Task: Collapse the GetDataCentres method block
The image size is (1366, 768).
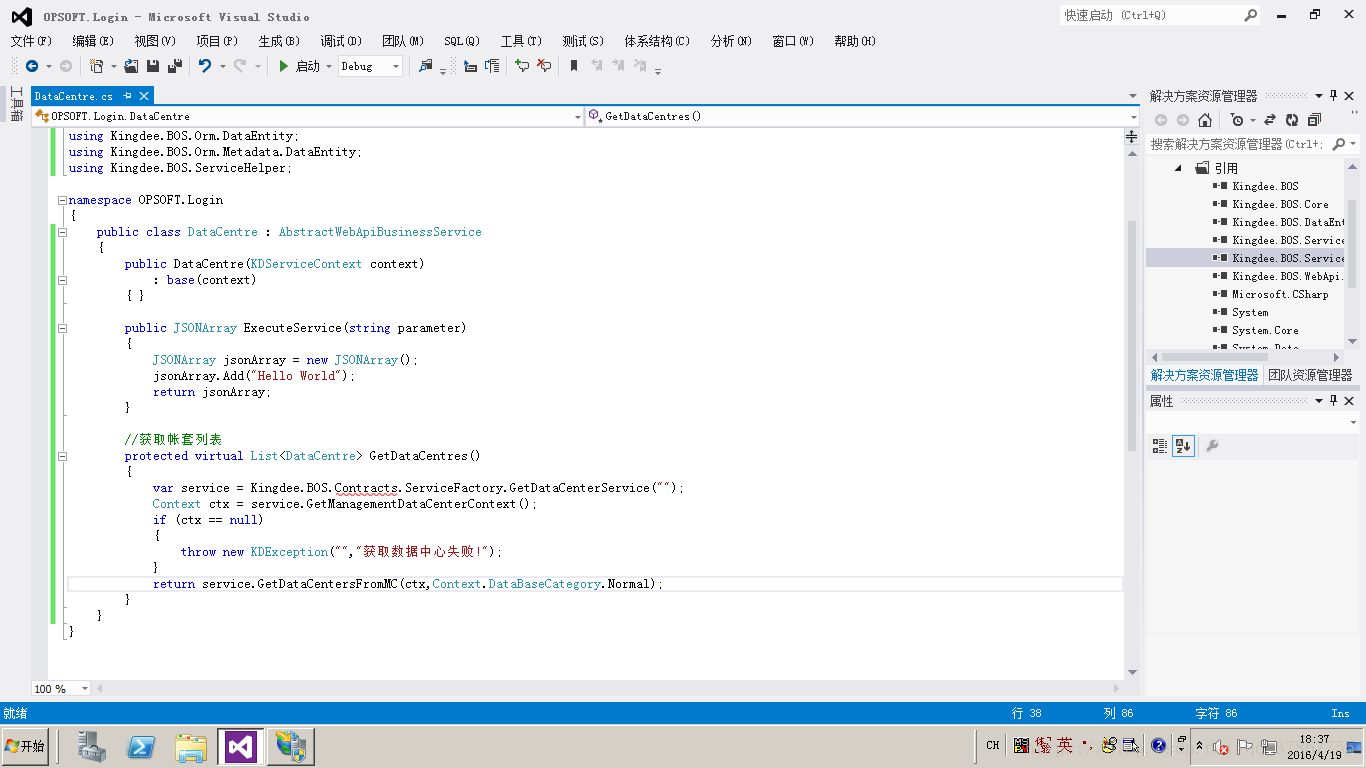Action: coord(62,456)
